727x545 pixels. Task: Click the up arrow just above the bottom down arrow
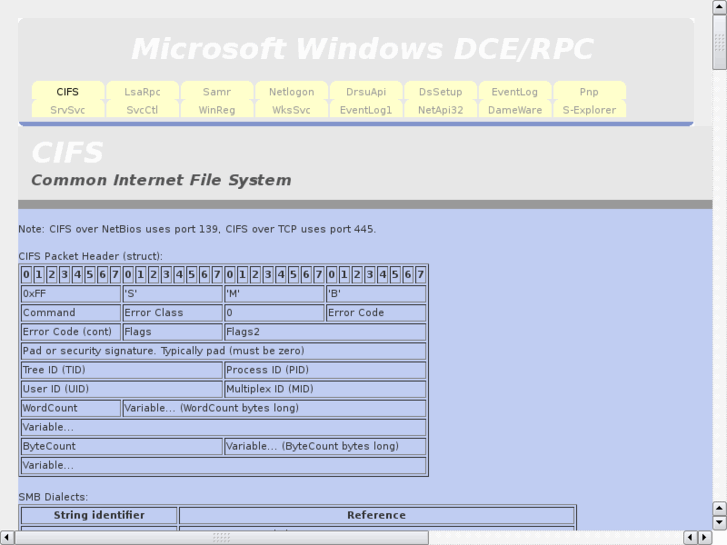(x=720, y=508)
